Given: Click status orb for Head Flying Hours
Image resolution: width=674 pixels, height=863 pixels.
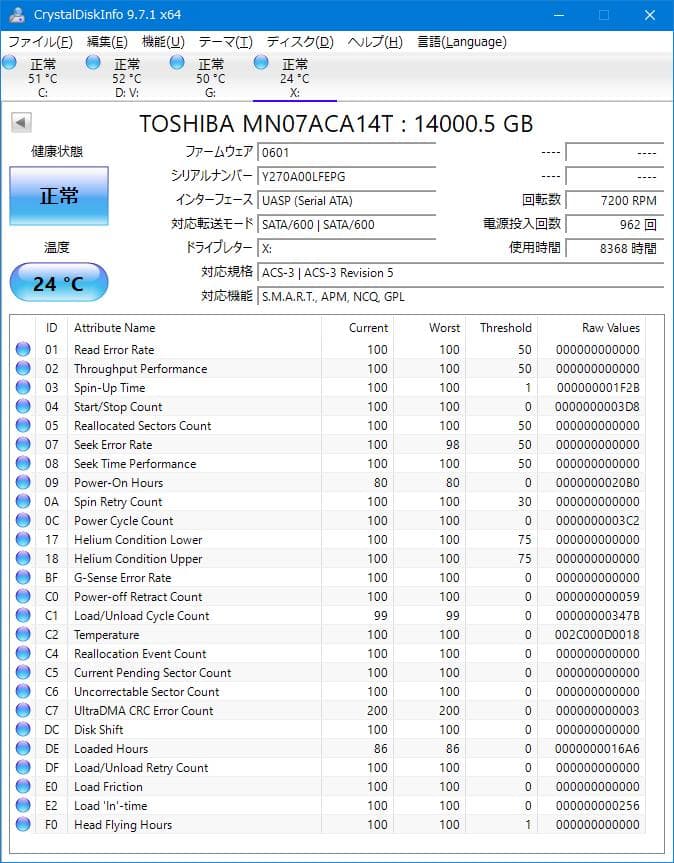Looking at the screenshot, I should (x=23, y=824).
